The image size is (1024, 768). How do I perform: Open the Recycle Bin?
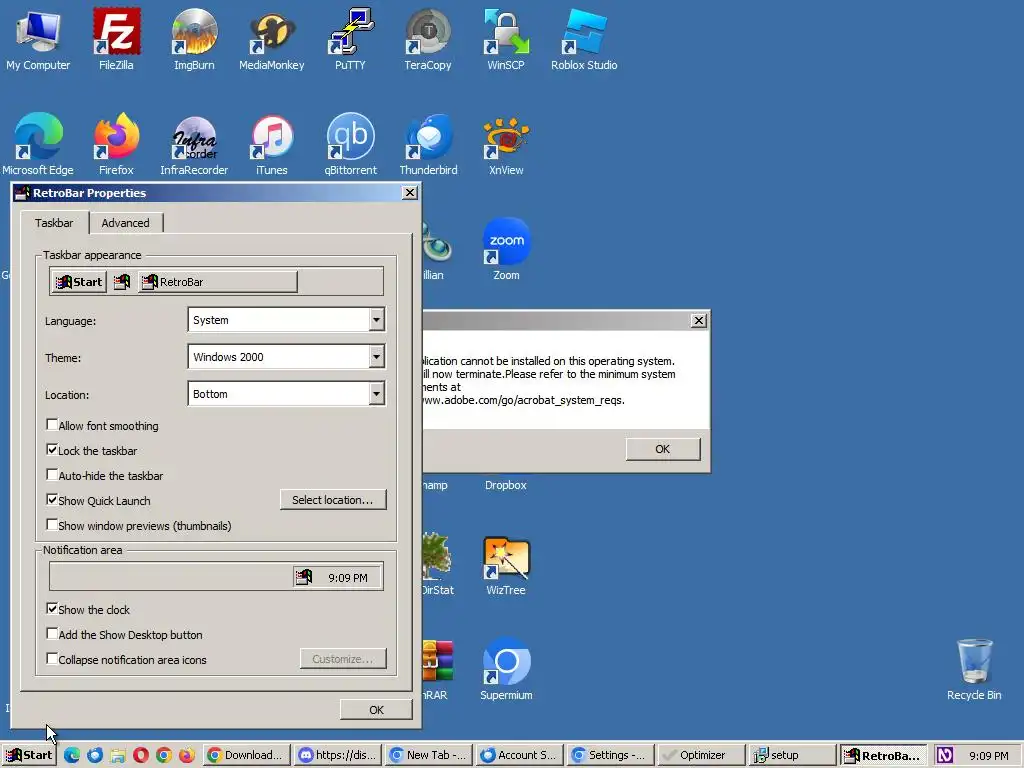tap(974, 669)
